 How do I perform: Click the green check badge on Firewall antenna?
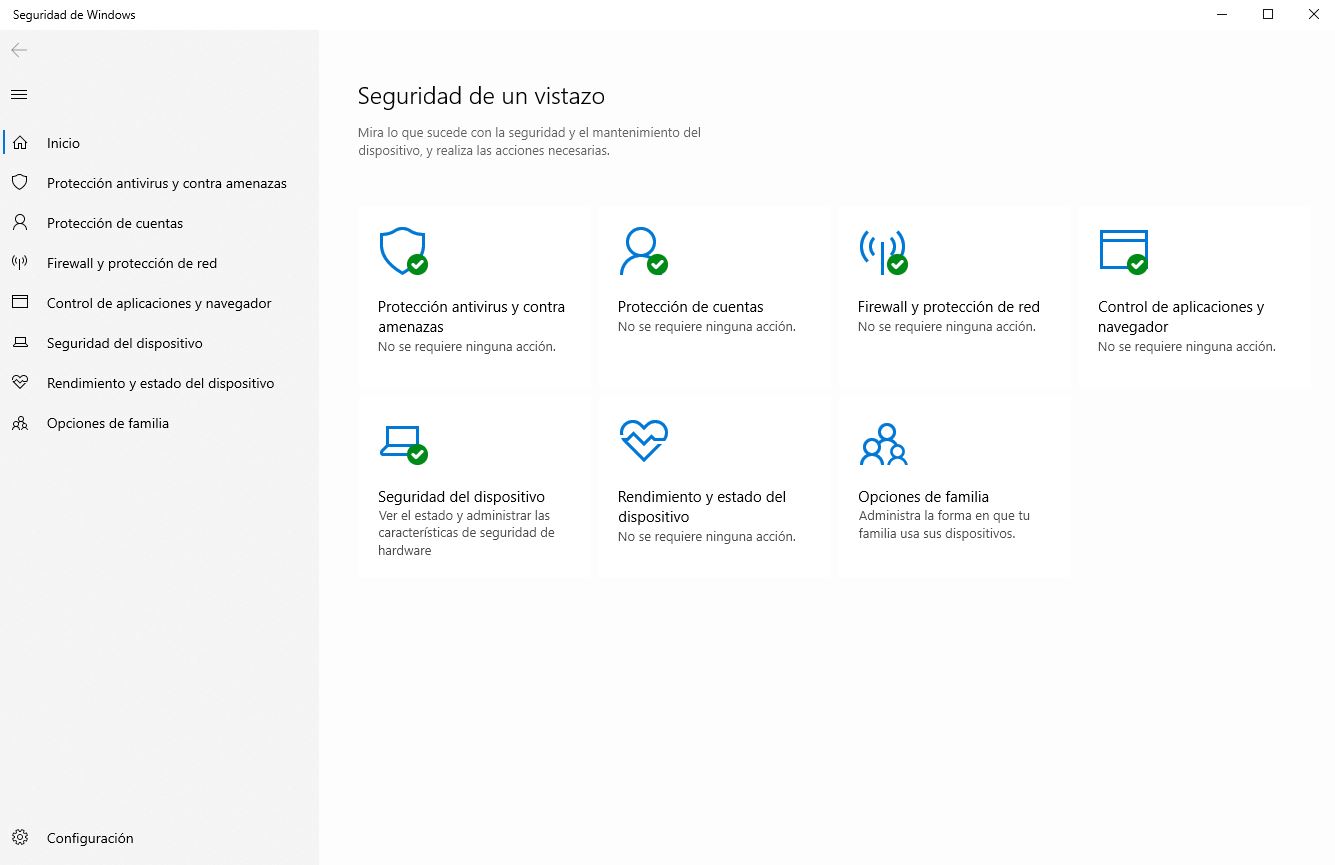[898, 264]
